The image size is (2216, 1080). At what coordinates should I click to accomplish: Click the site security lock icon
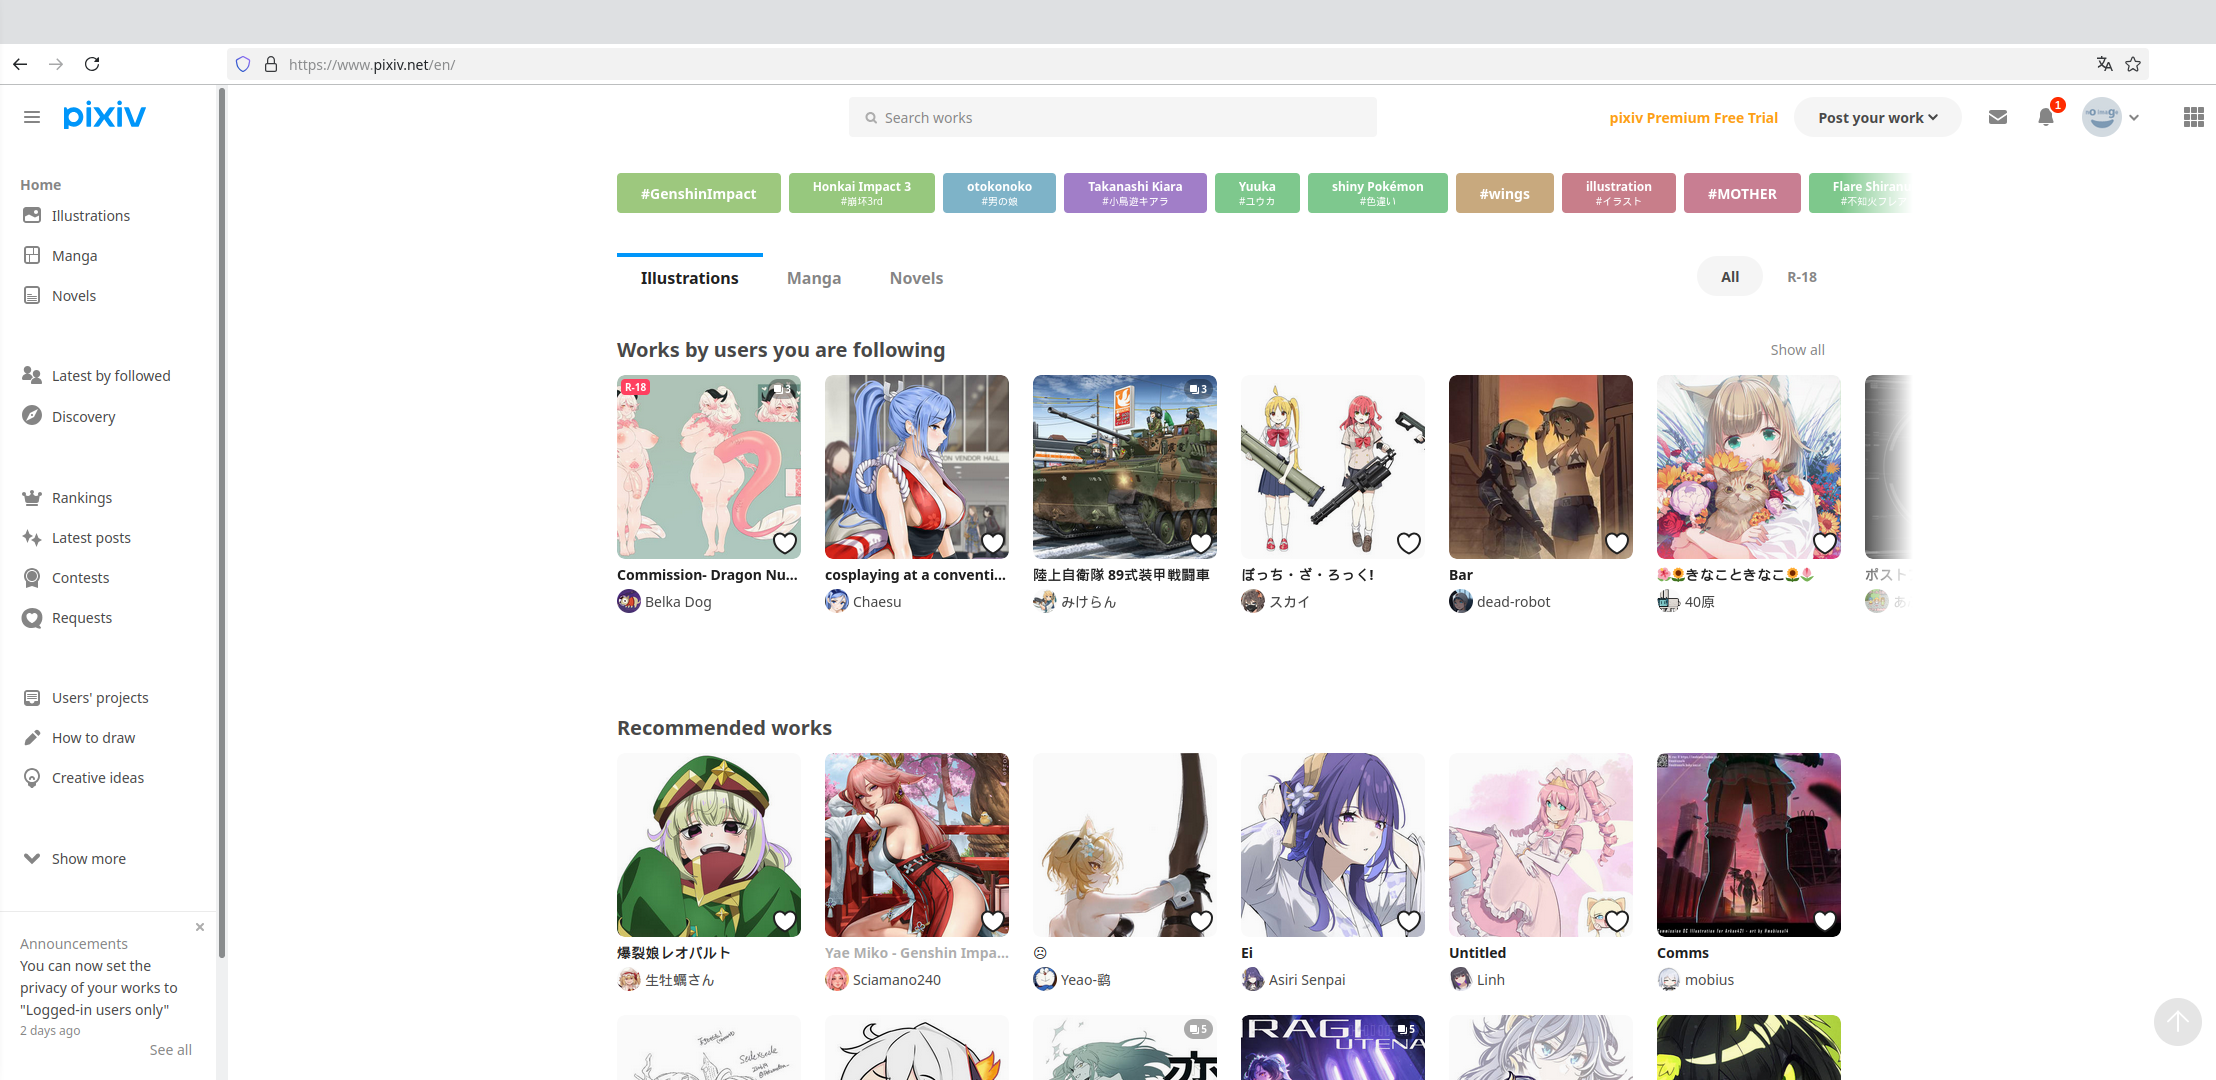pyautogui.click(x=270, y=64)
